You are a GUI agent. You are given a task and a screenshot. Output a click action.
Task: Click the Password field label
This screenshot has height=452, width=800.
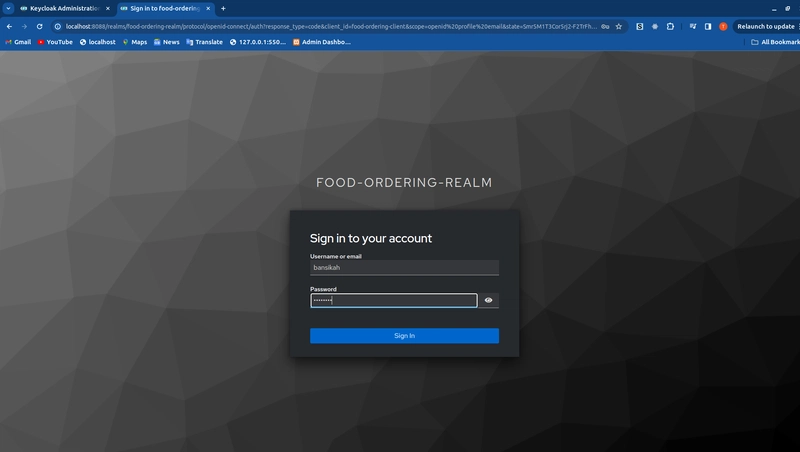point(323,289)
